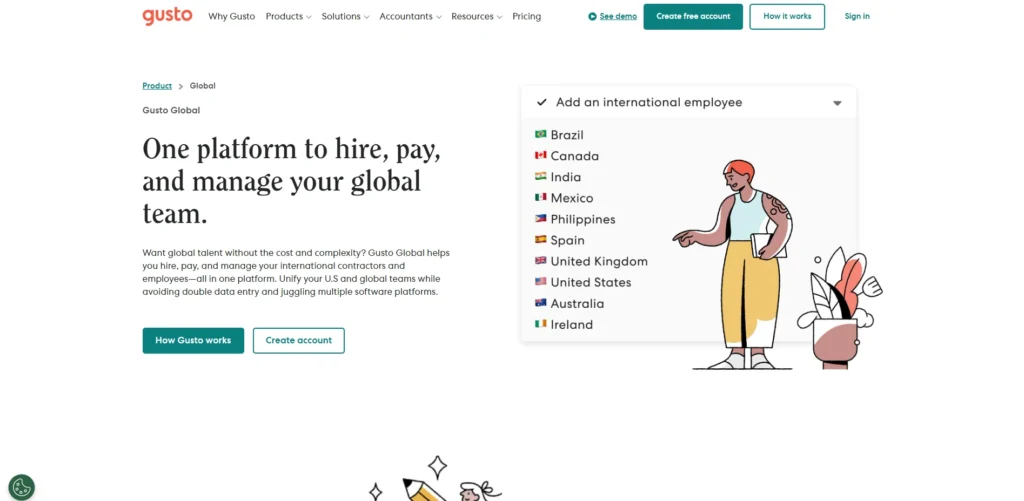
Task: Select Ireland in the country list
Action: click(572, 324)
